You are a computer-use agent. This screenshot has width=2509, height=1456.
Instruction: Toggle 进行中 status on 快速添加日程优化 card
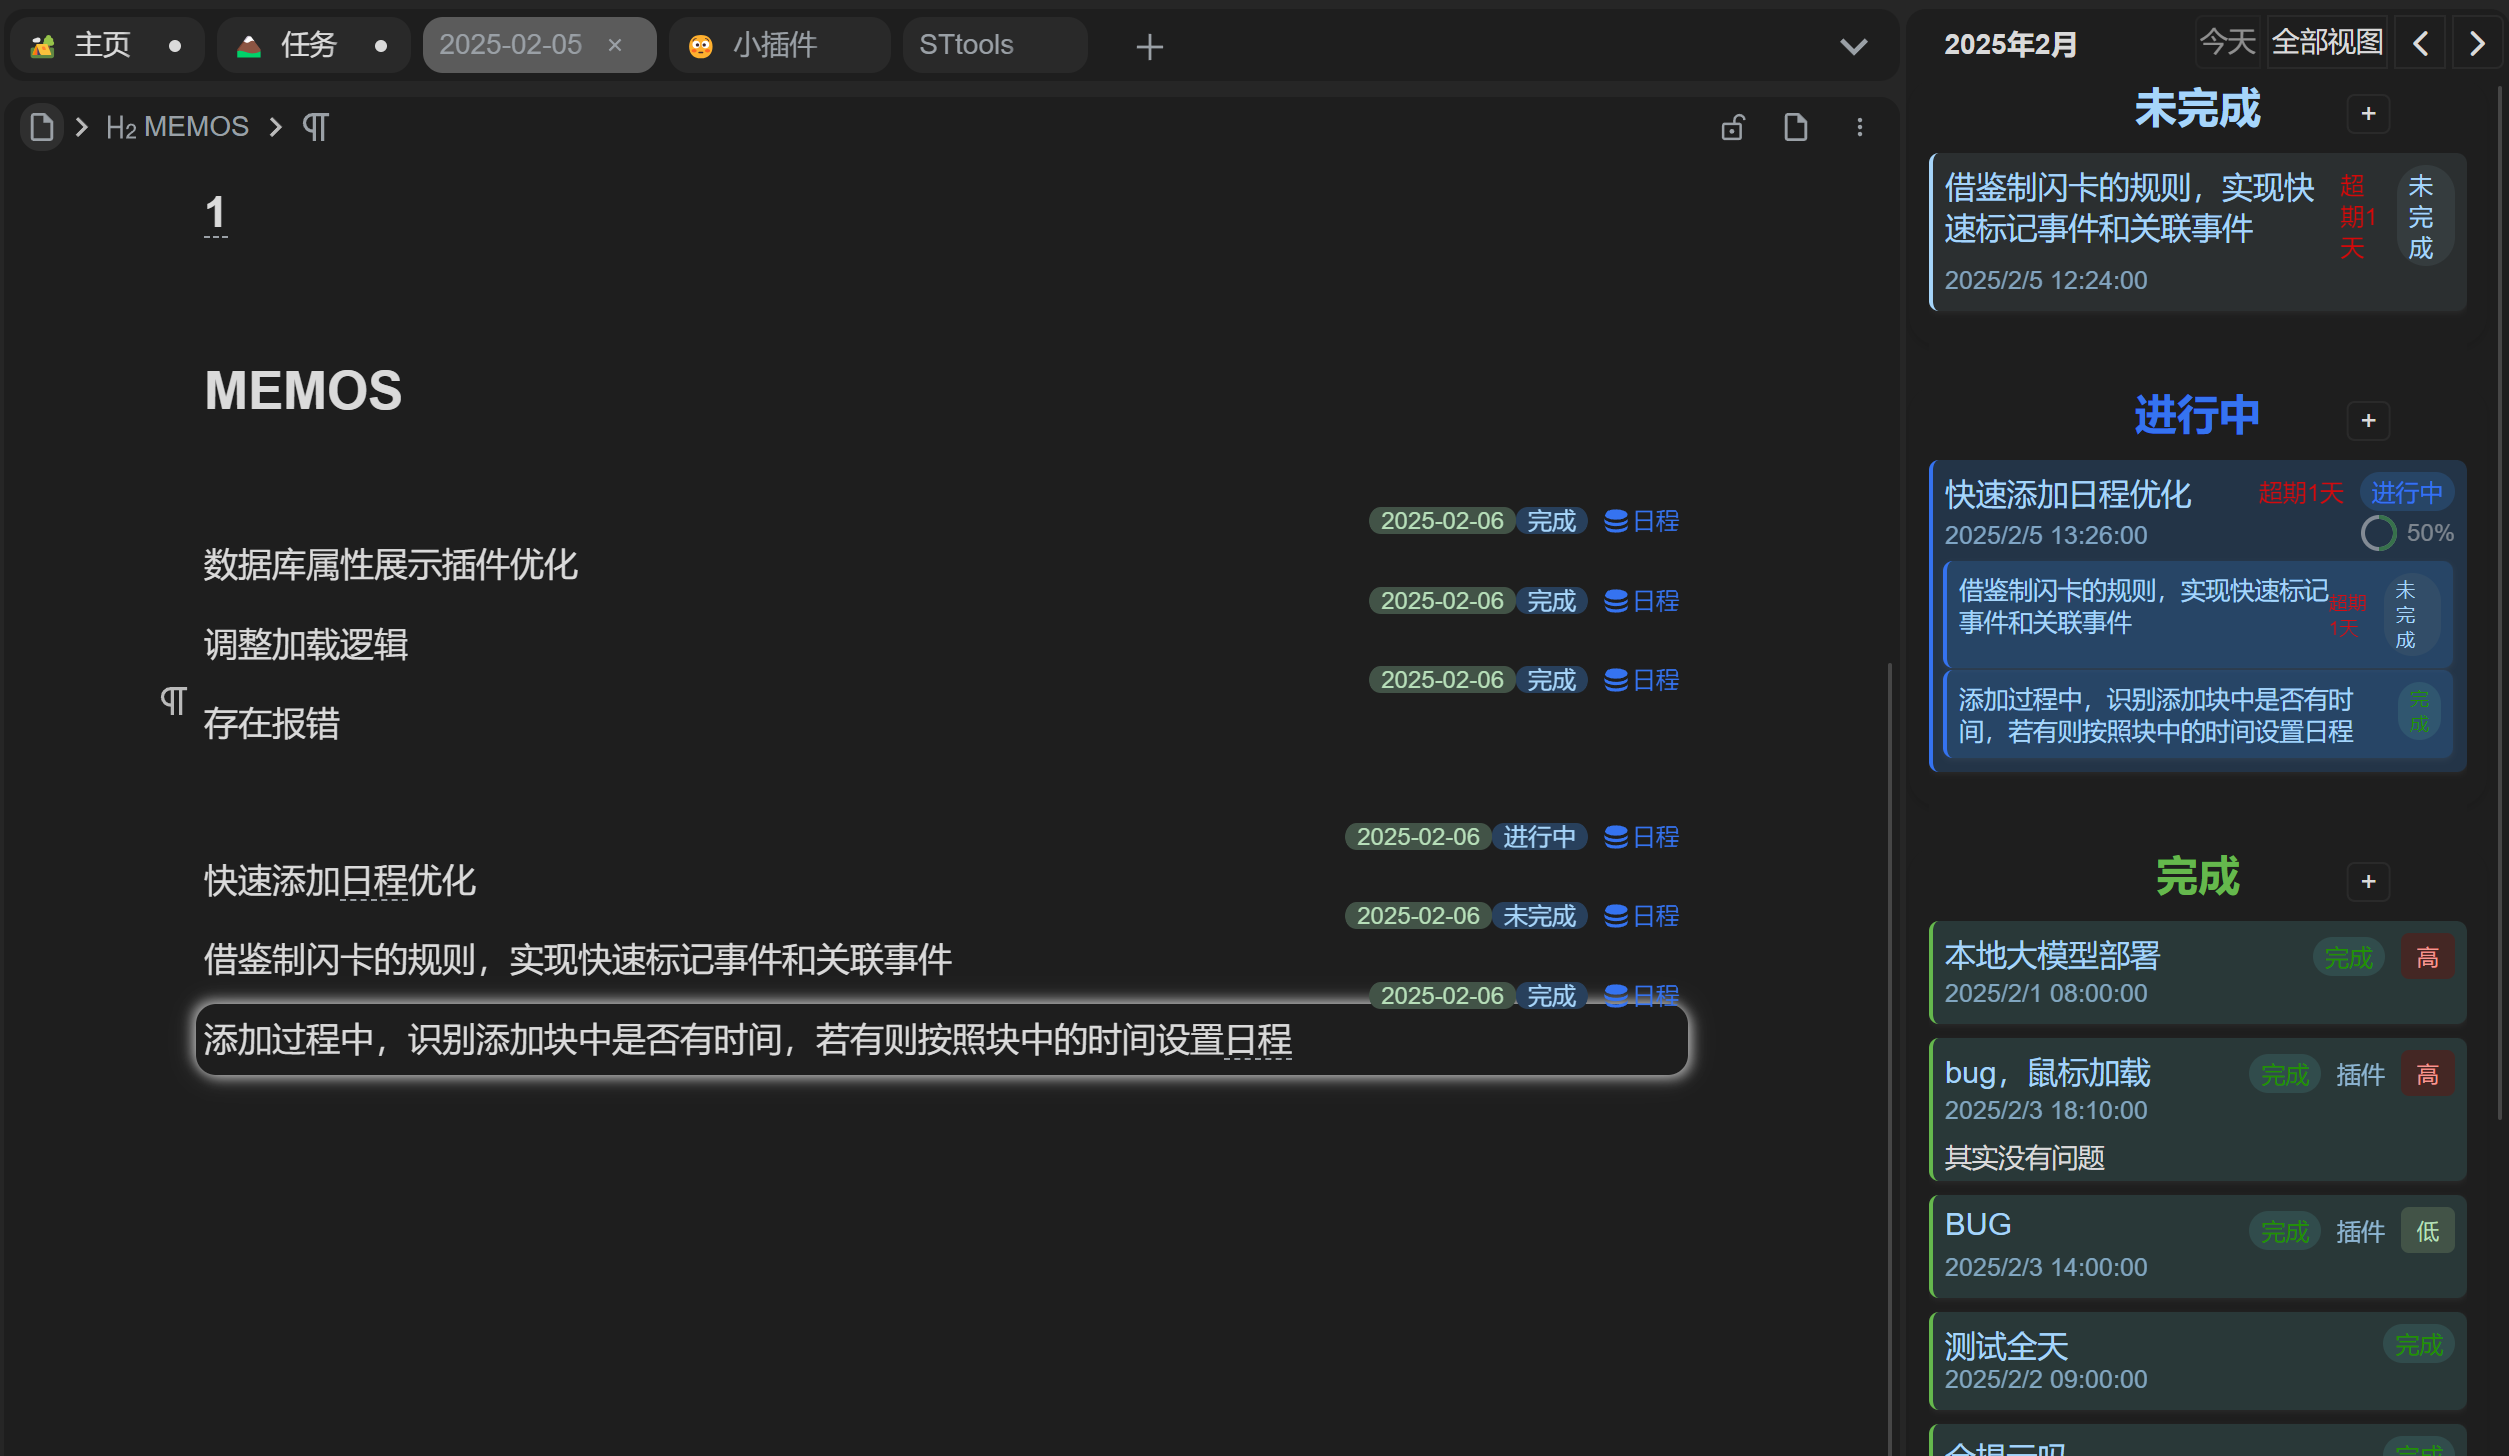pyautogui.click(x=2405, y=492)
